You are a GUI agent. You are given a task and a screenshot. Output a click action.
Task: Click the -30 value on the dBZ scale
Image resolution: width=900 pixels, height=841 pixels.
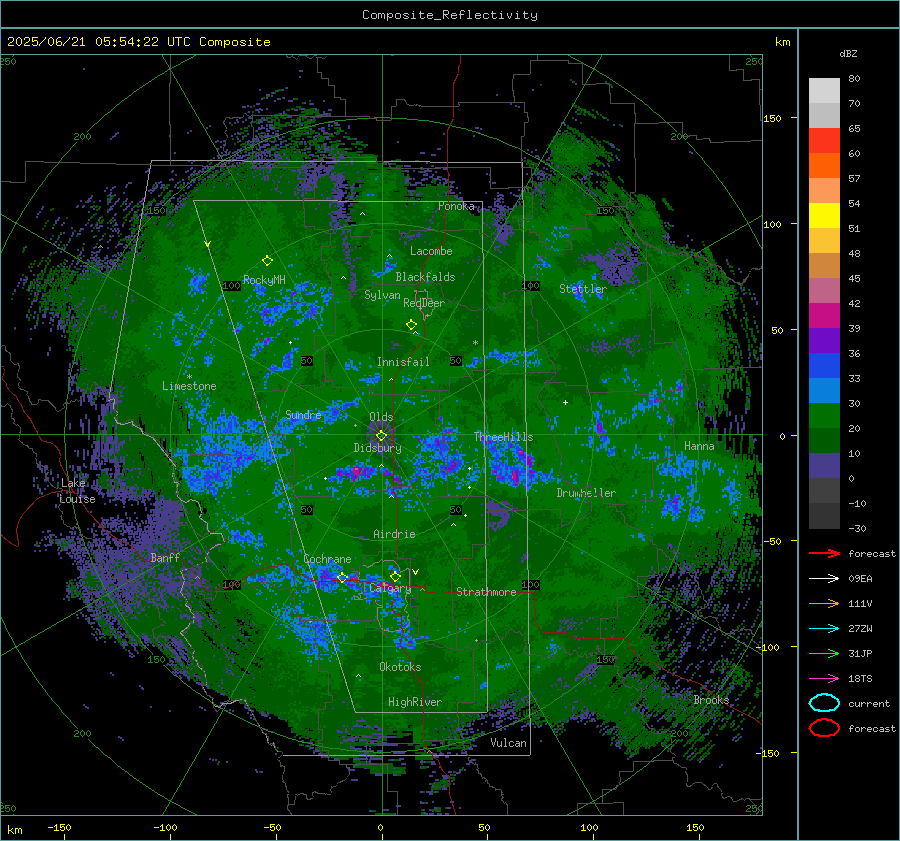pyautogui.click(x=857, y=528)
